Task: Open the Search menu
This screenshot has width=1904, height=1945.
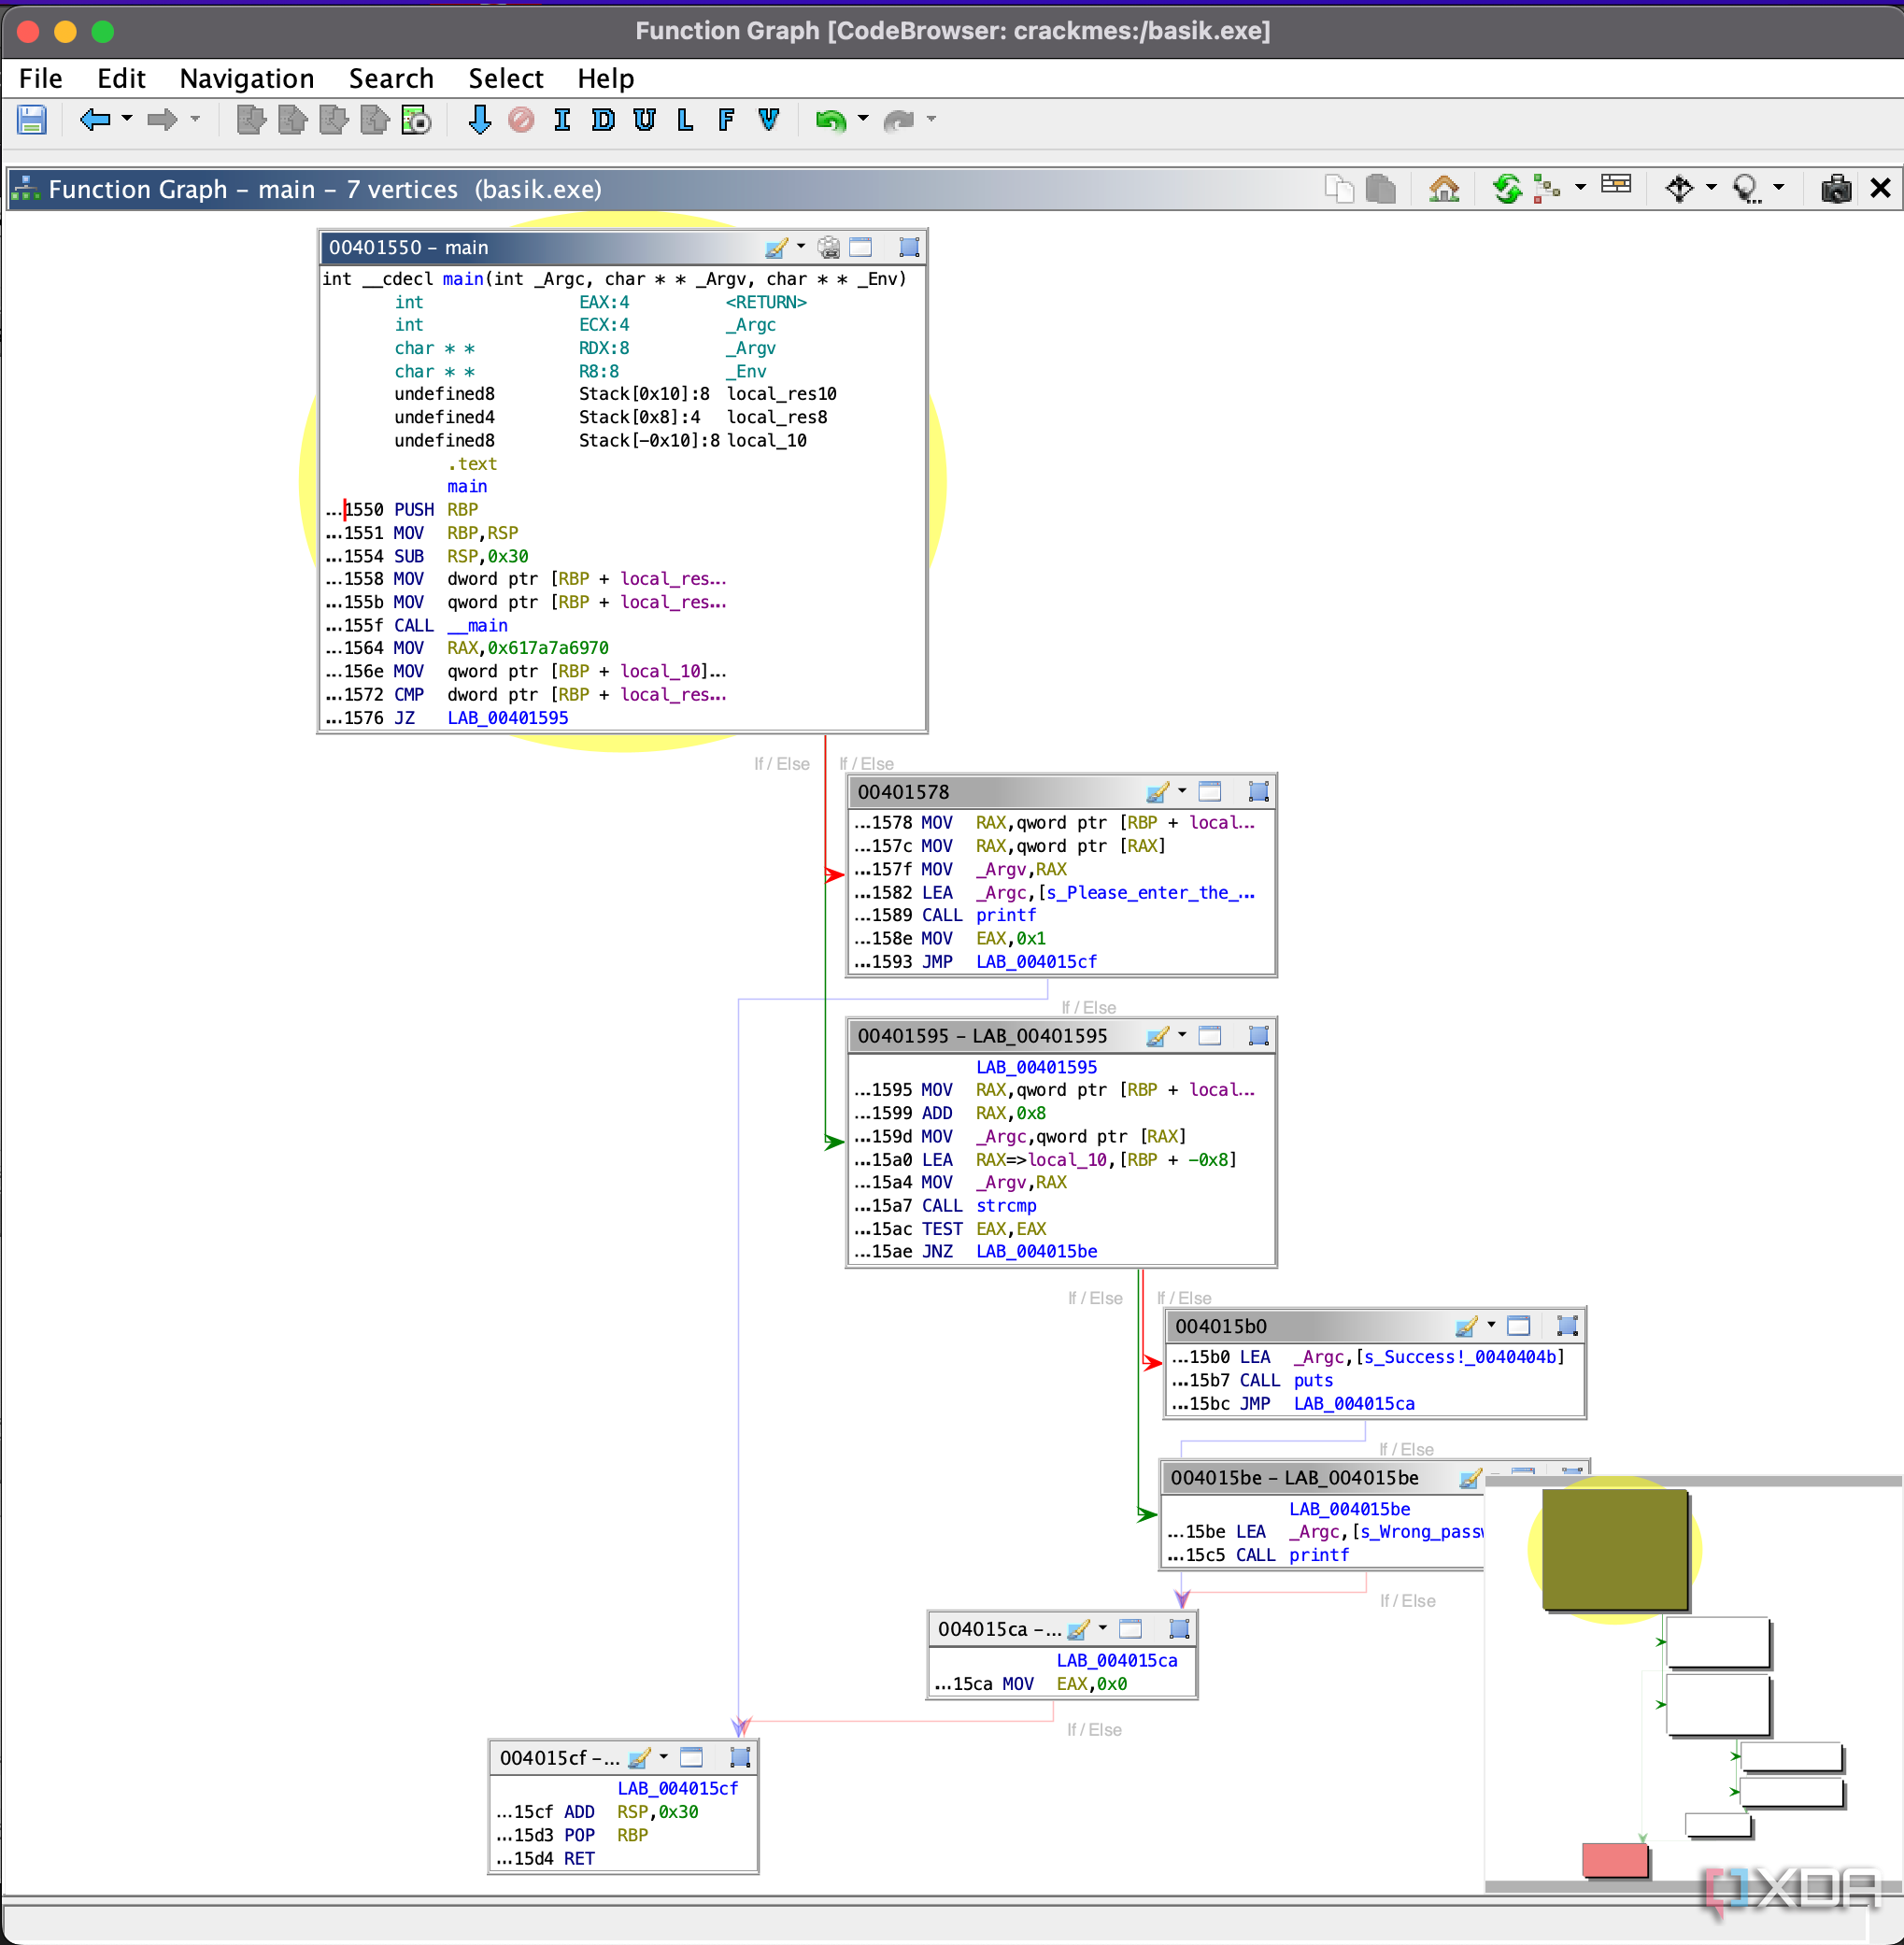Action: click(x=389, y=78)
